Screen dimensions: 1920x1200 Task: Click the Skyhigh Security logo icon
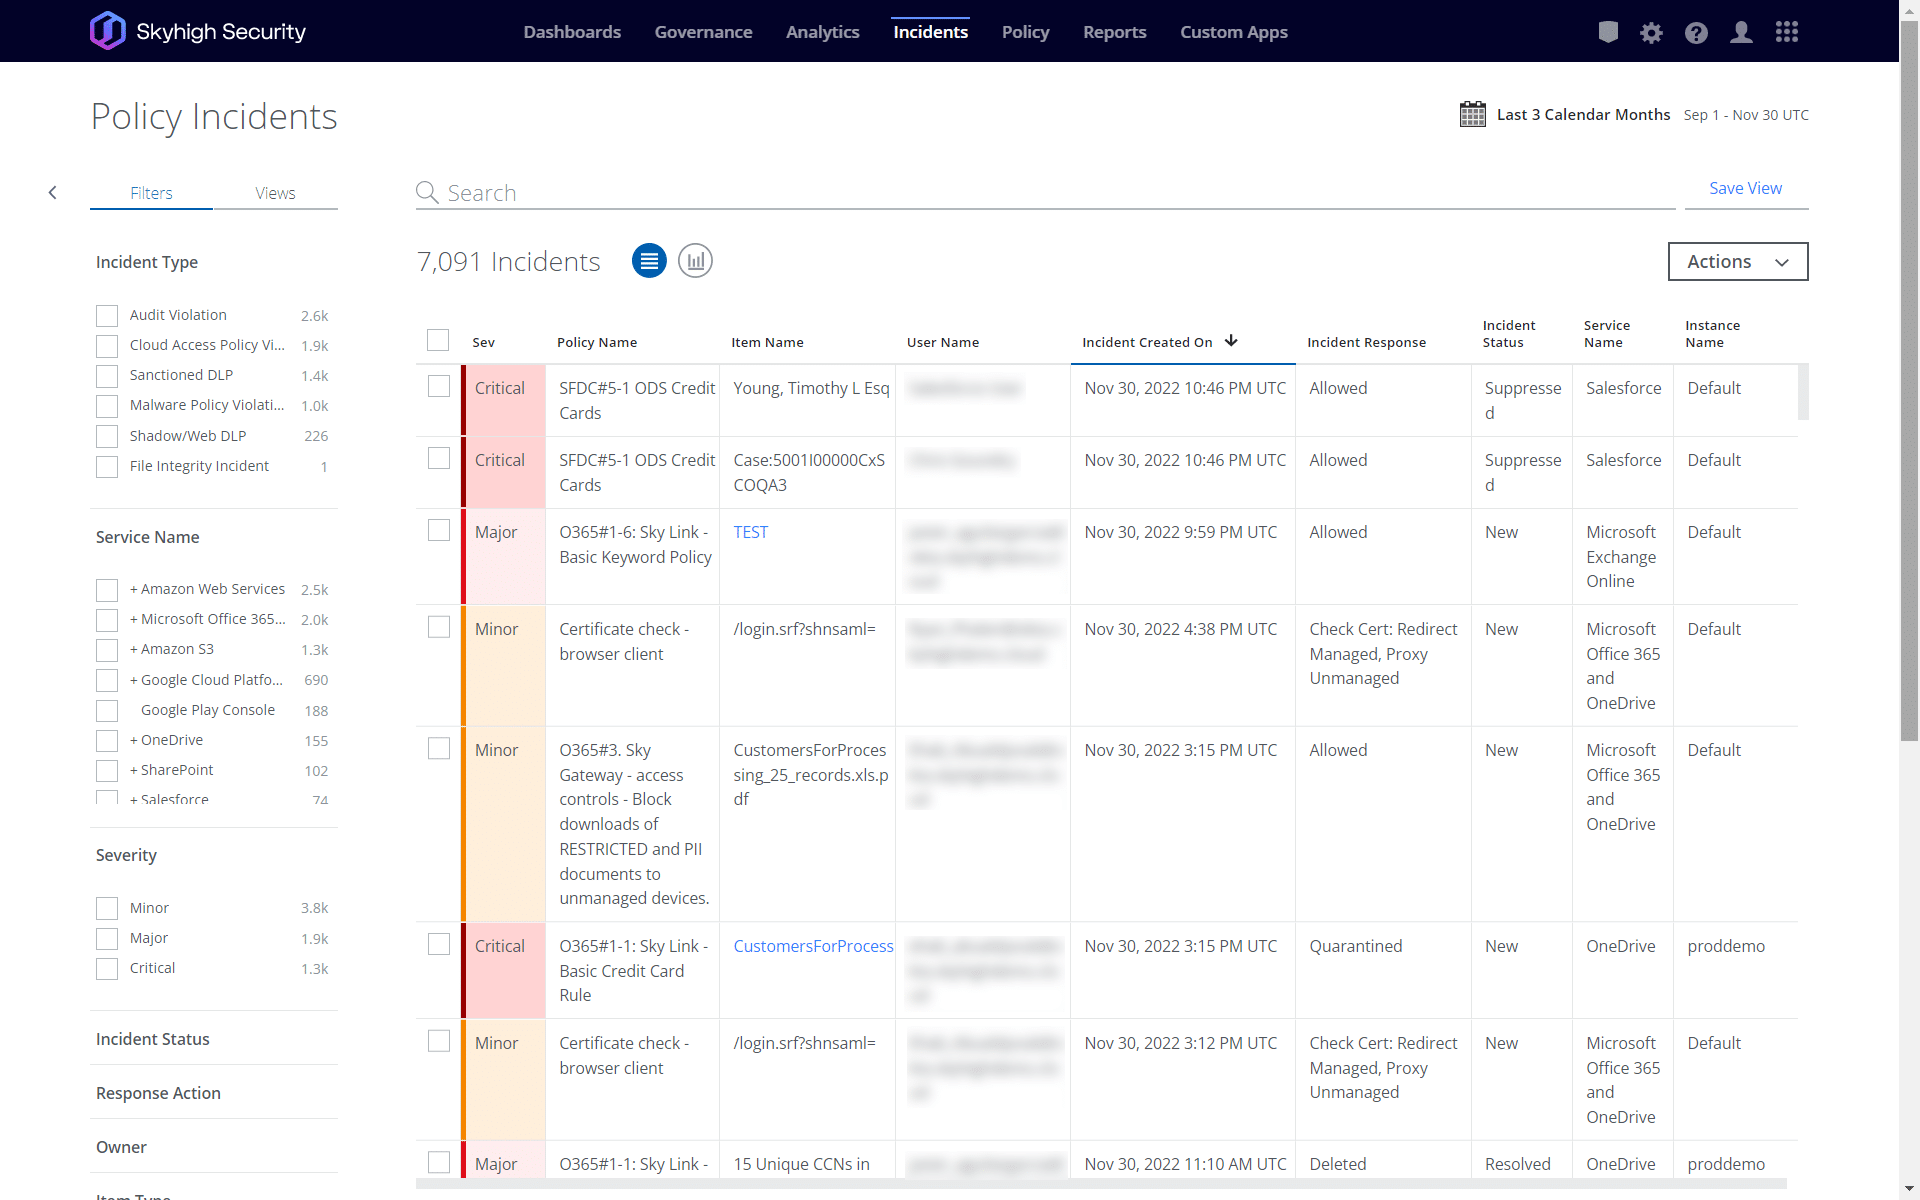click(108, 31)
